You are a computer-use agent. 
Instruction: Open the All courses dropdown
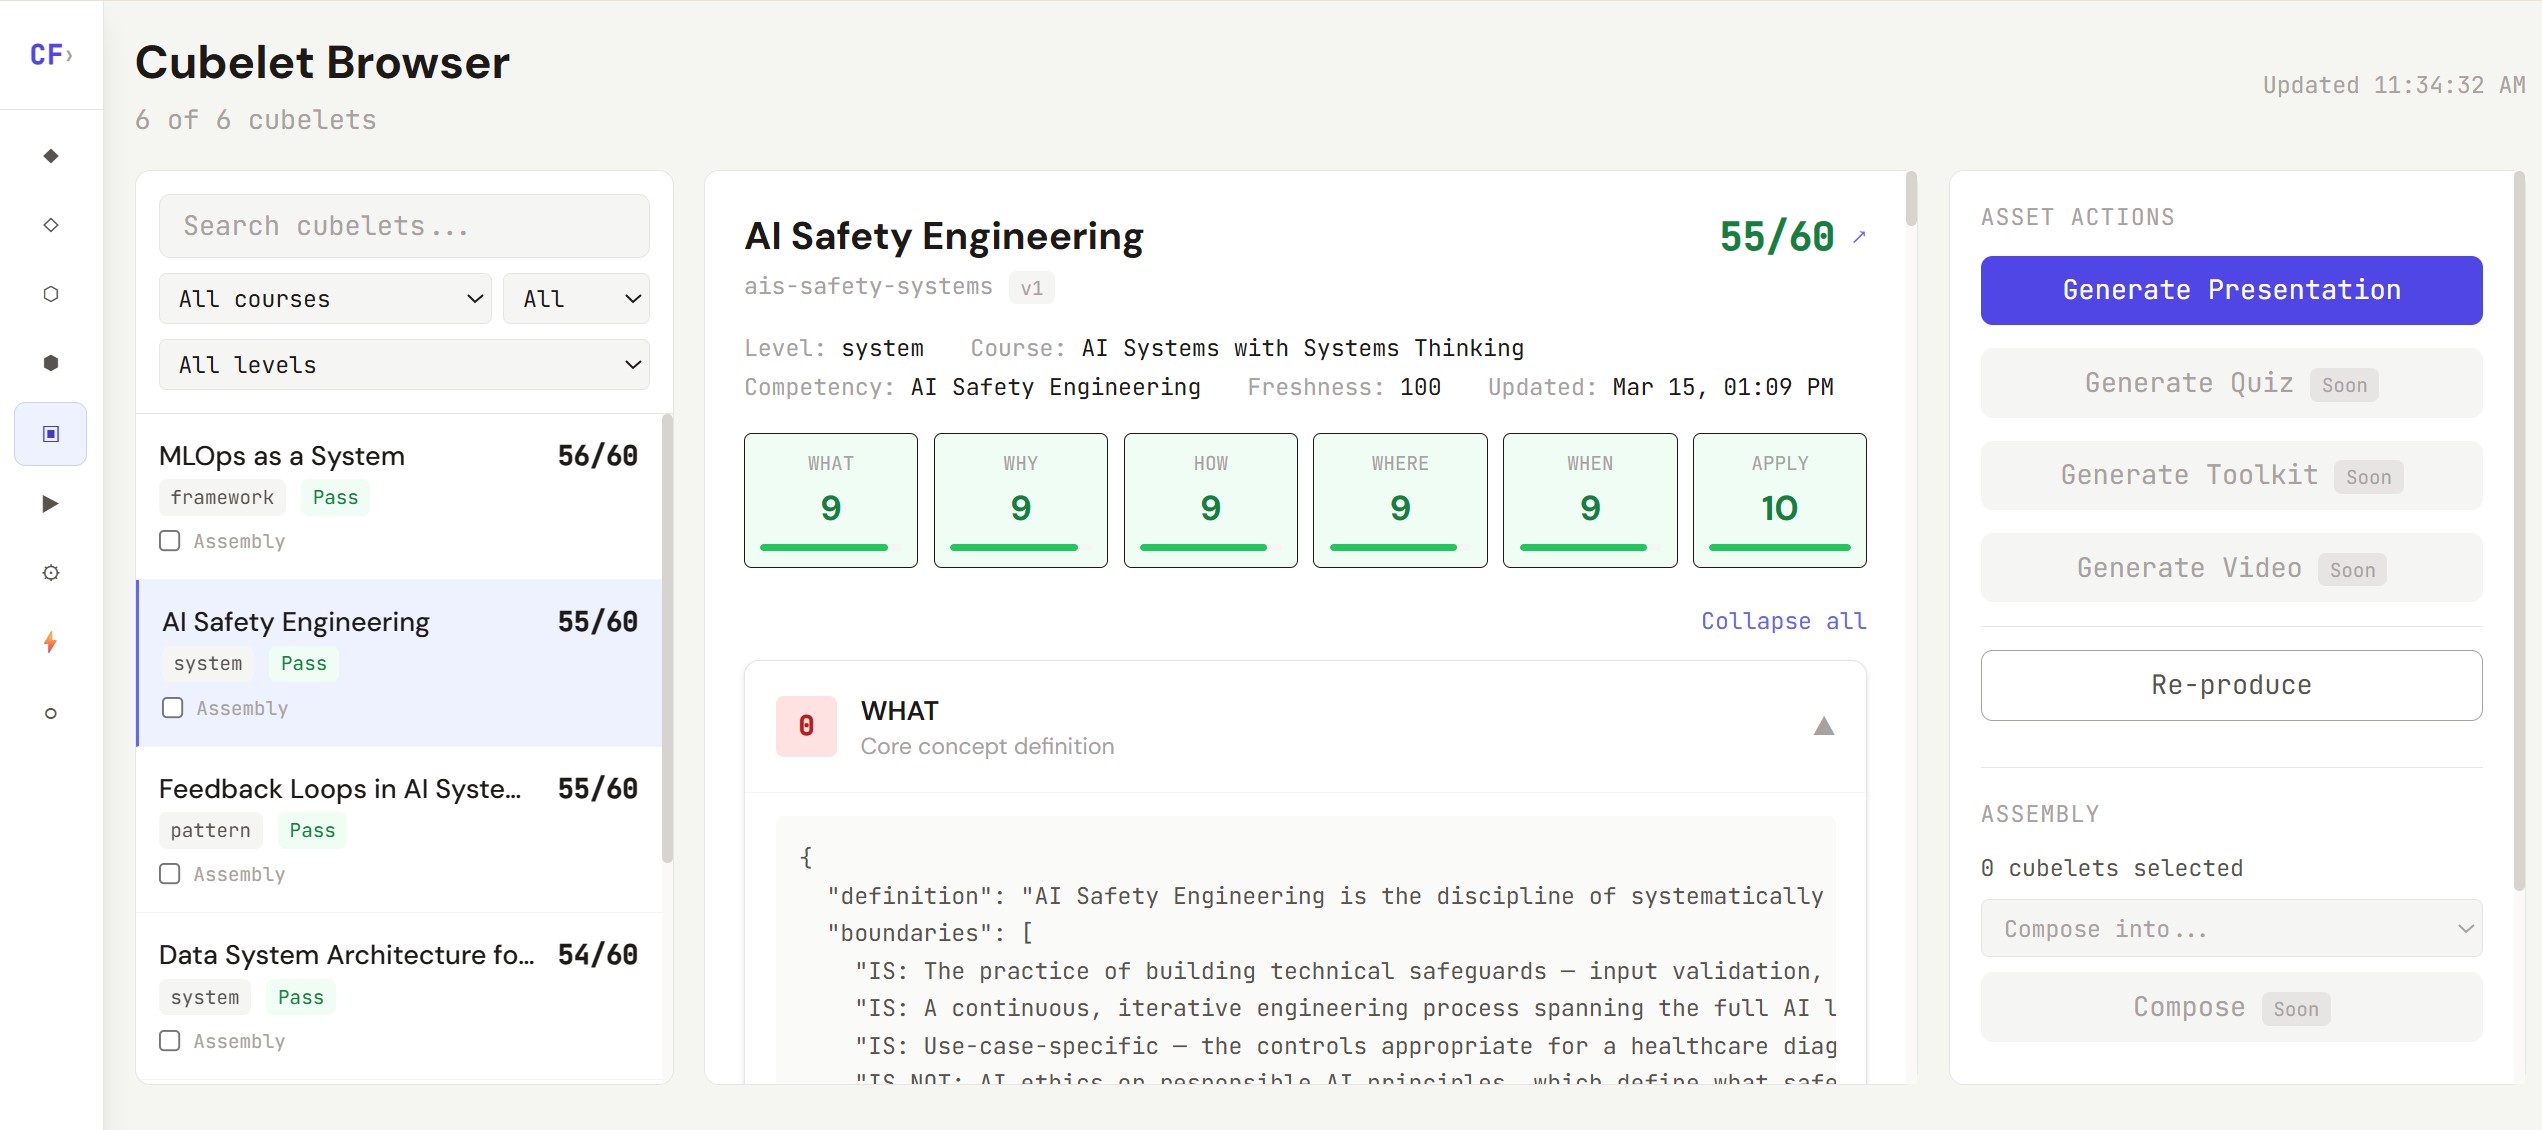pyautogui.click(x=324, y=298)
